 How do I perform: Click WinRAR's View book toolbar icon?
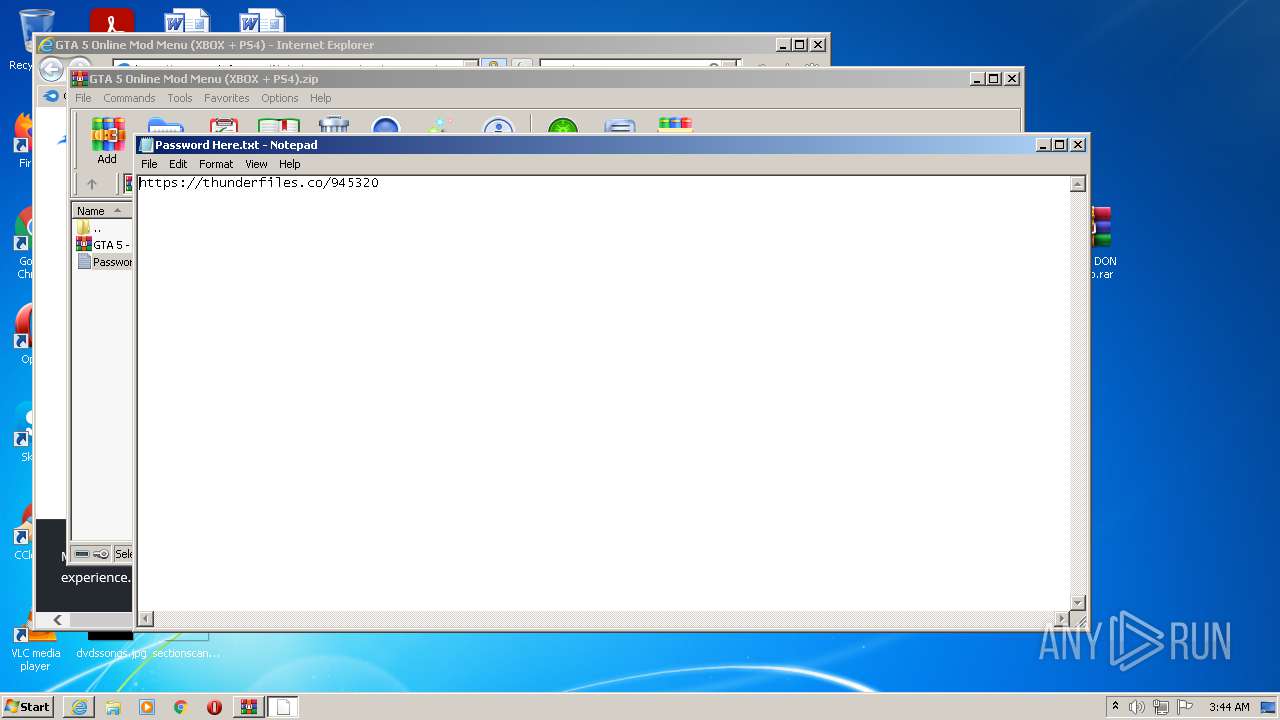tap(279, 125)
